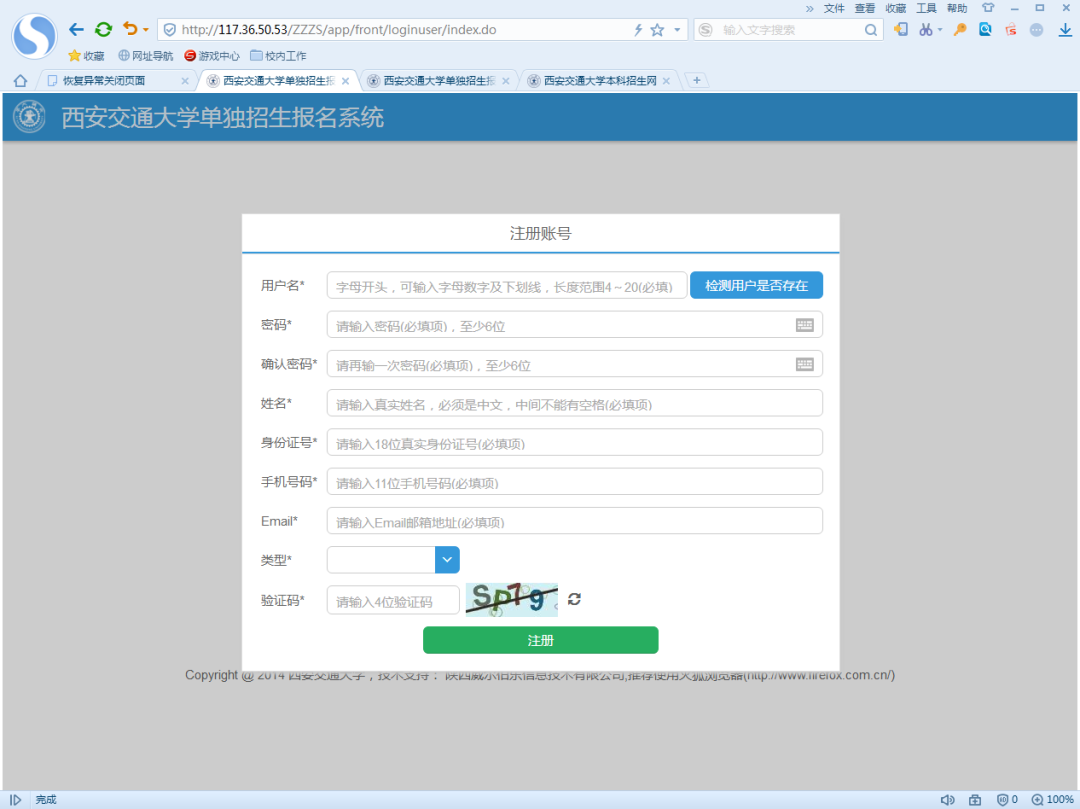The image size is (1080, 809).
Task: Expand the address bar dropdown arrow
Action: 677,30
